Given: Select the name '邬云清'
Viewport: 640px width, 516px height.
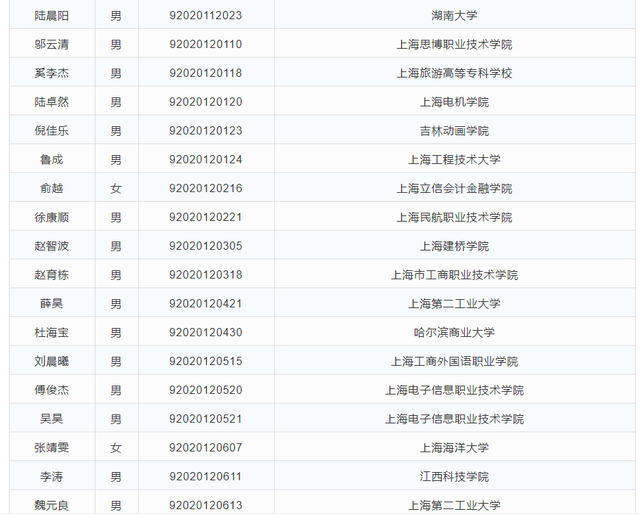Looking at the screenshot, I should click(x=51, y=44).
